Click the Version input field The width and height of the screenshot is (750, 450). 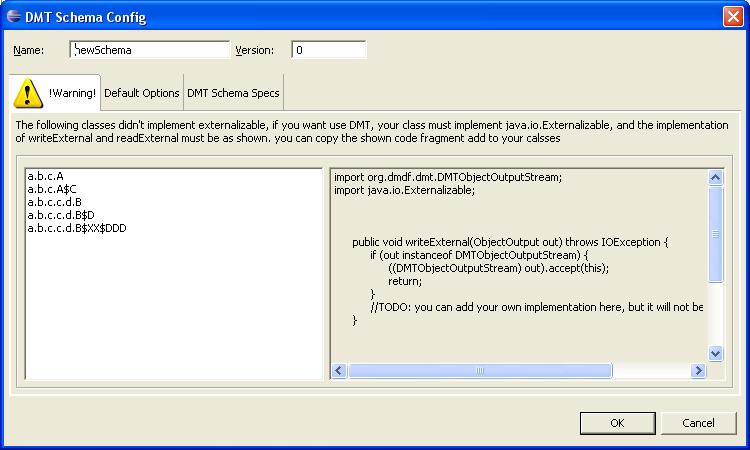329,50
